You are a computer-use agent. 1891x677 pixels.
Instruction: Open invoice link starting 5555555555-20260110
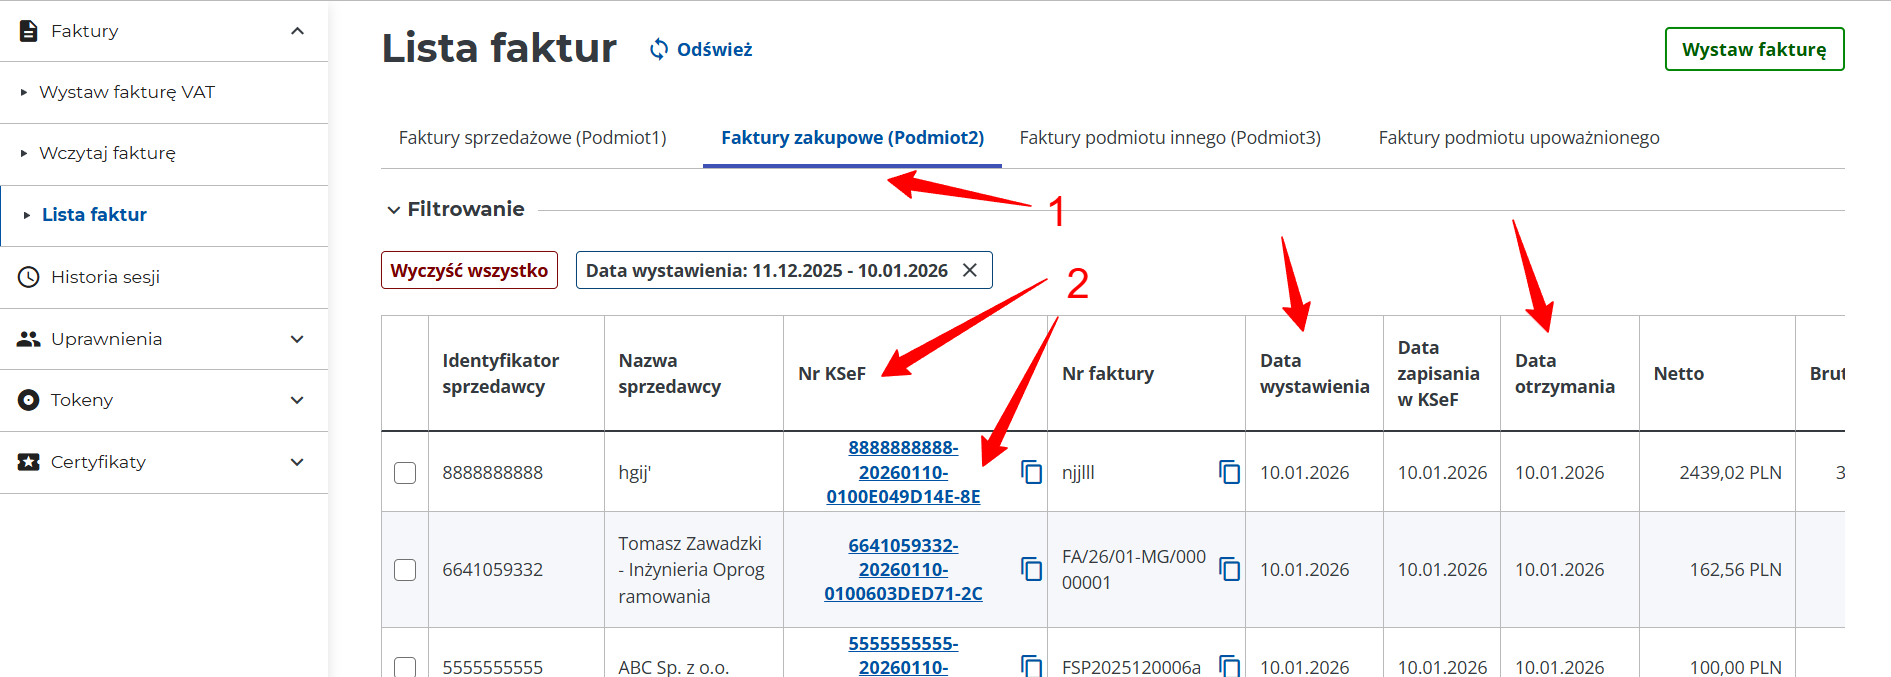903,656
